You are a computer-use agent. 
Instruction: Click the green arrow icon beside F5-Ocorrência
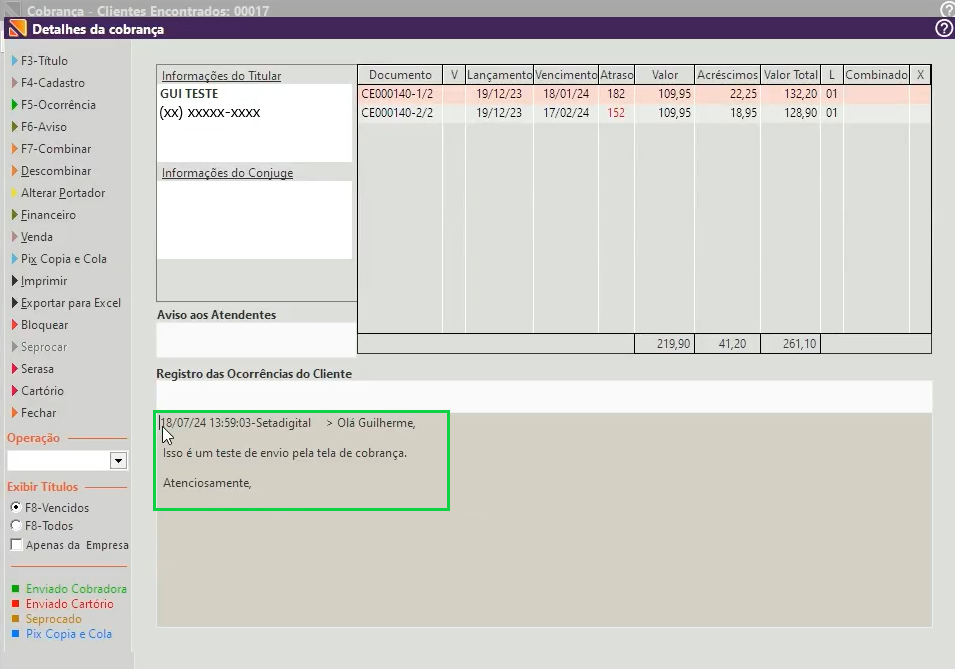(x=15, y=105)
